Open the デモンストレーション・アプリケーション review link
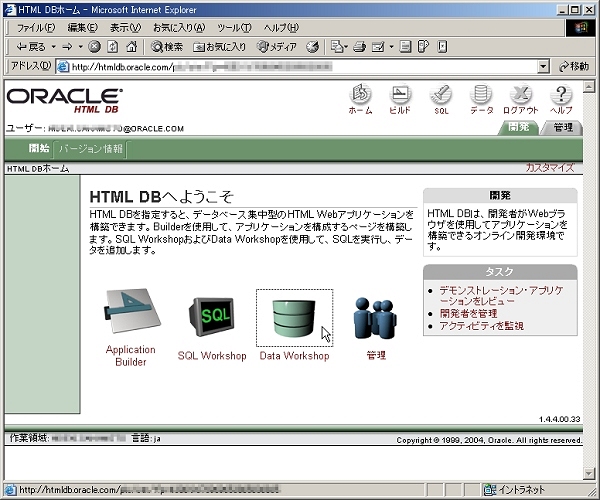Viewport: 600px width, 500px height. (x=501, y=295)
